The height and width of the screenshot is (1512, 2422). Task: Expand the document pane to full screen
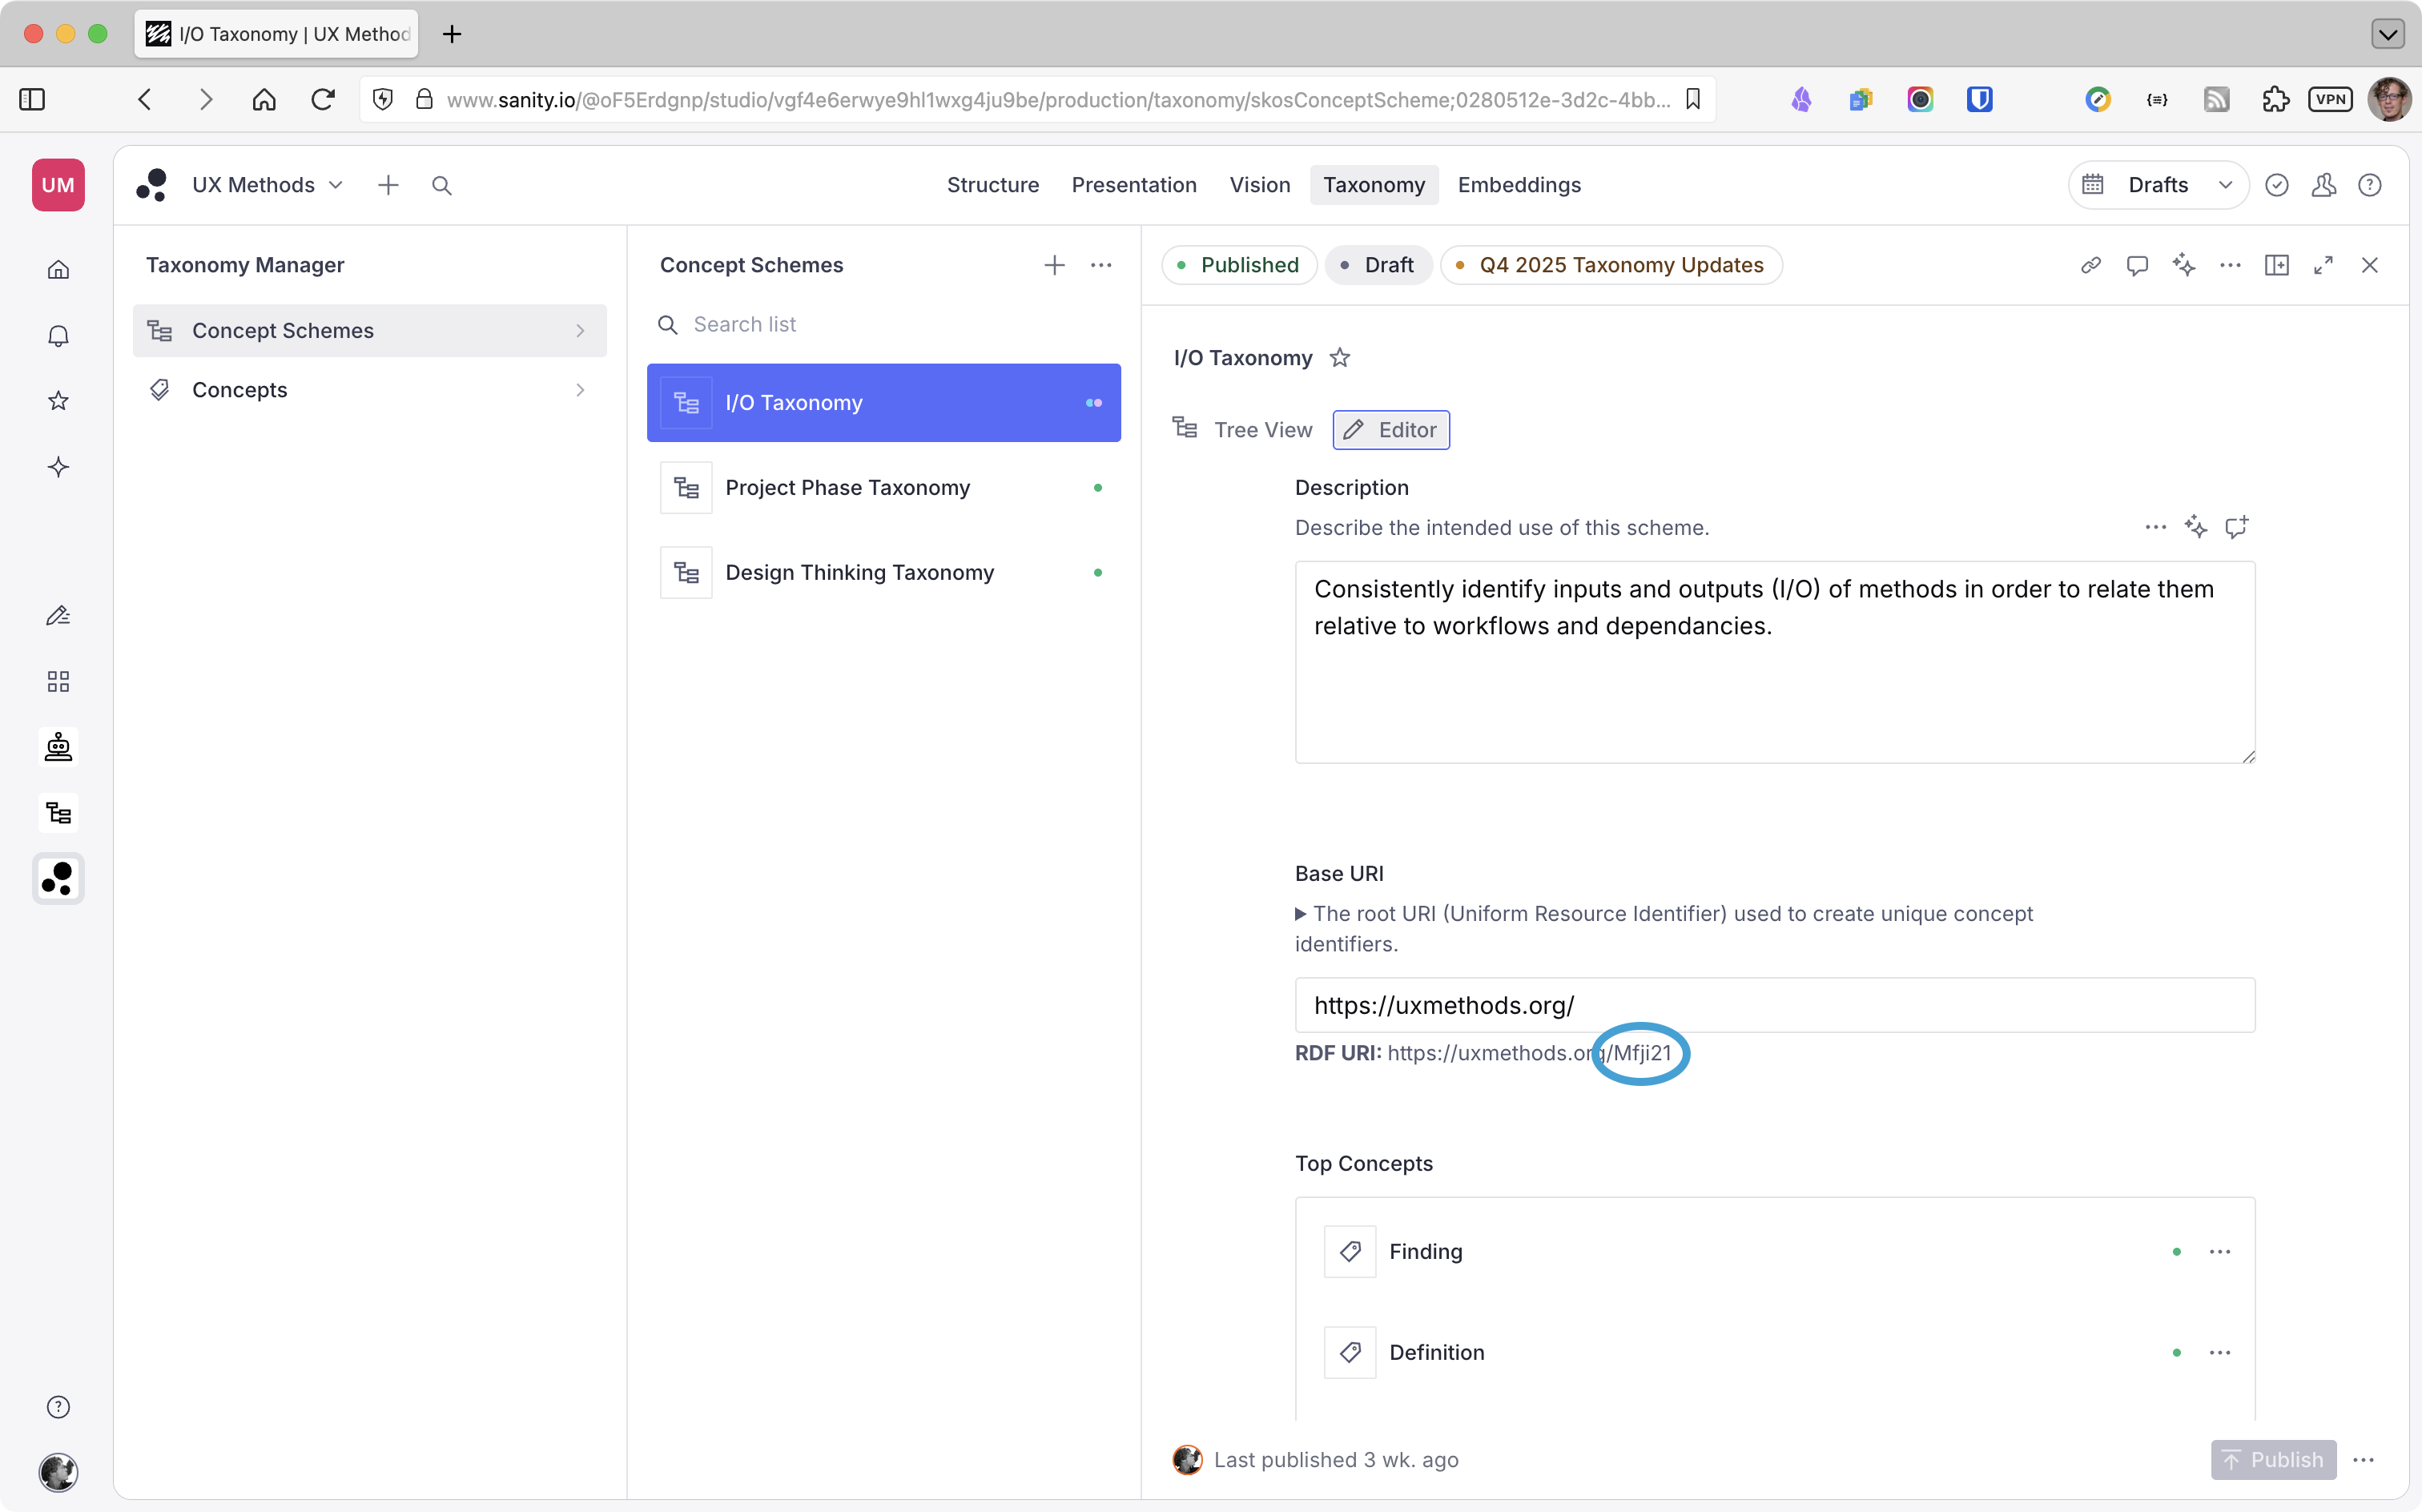[2323, 265]
